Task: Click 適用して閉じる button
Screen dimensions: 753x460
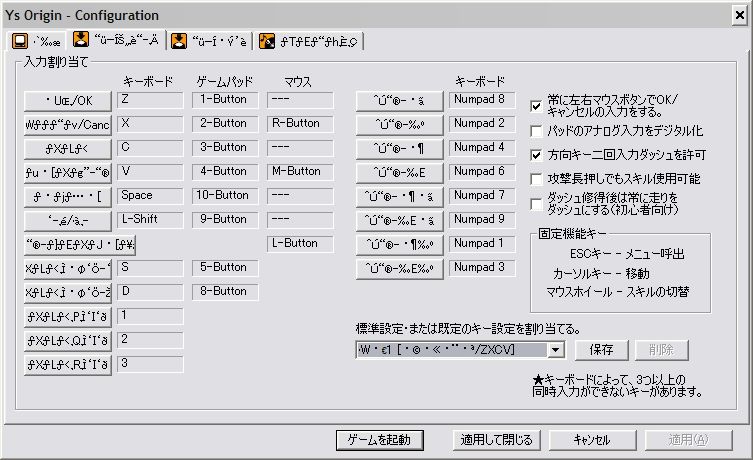Action: pyautogui.click(x=497, y=440)
